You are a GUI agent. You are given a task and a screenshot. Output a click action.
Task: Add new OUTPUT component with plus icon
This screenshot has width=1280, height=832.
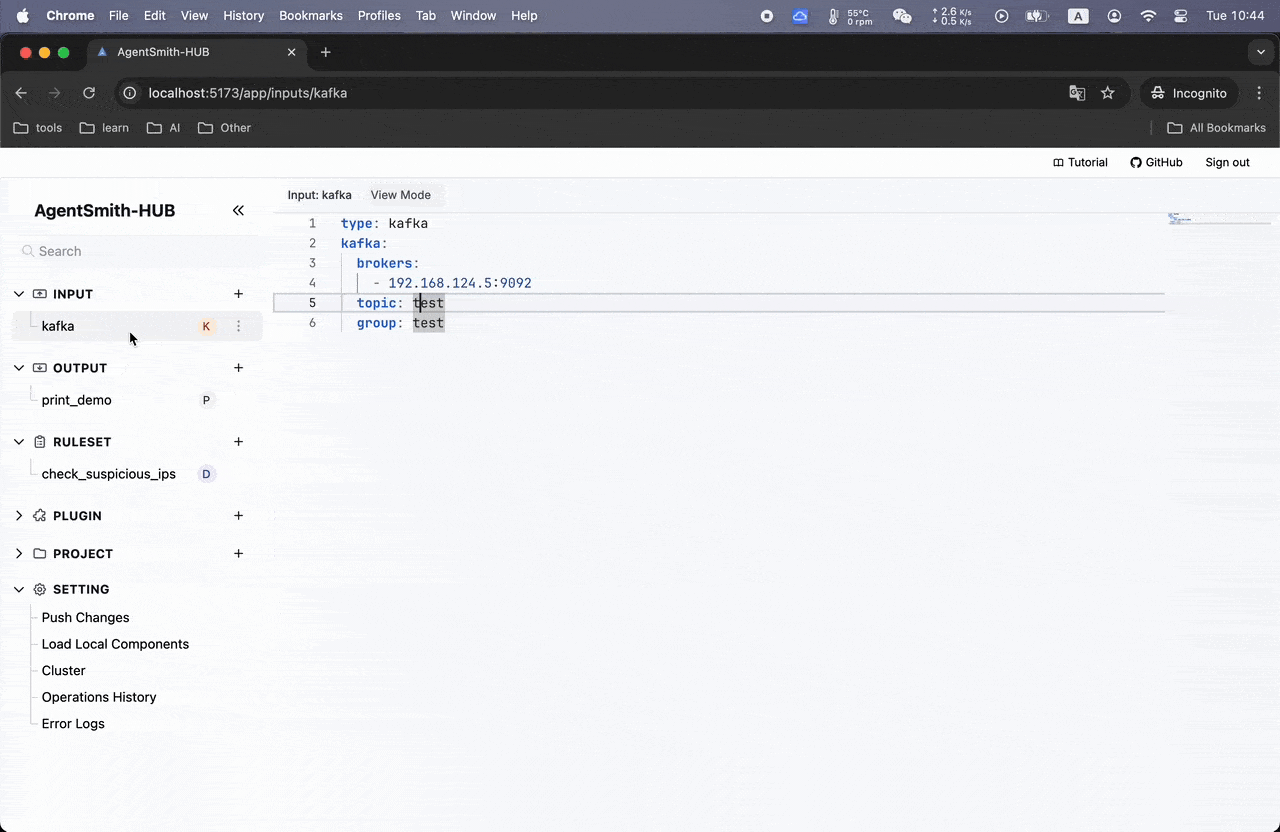(238, 368)
